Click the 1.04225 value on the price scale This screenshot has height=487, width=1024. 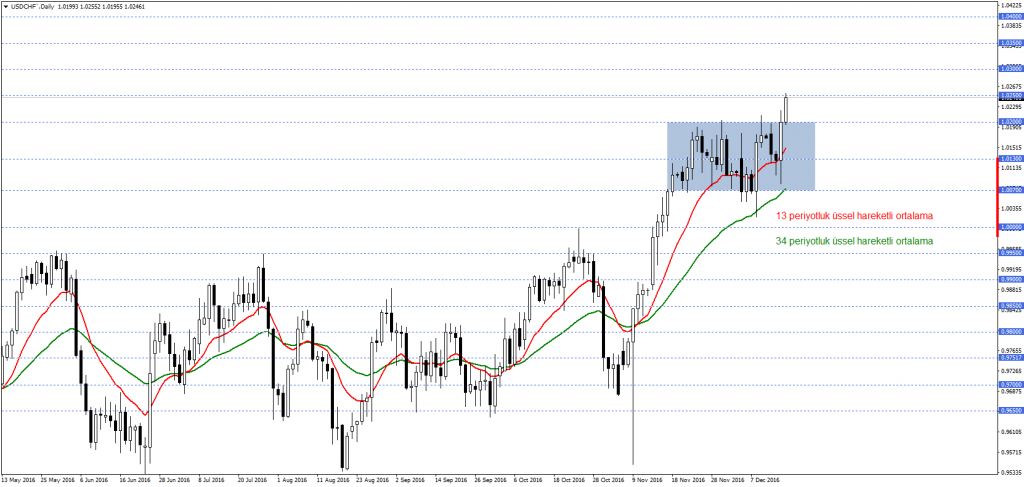click(x=1012, y=5)
